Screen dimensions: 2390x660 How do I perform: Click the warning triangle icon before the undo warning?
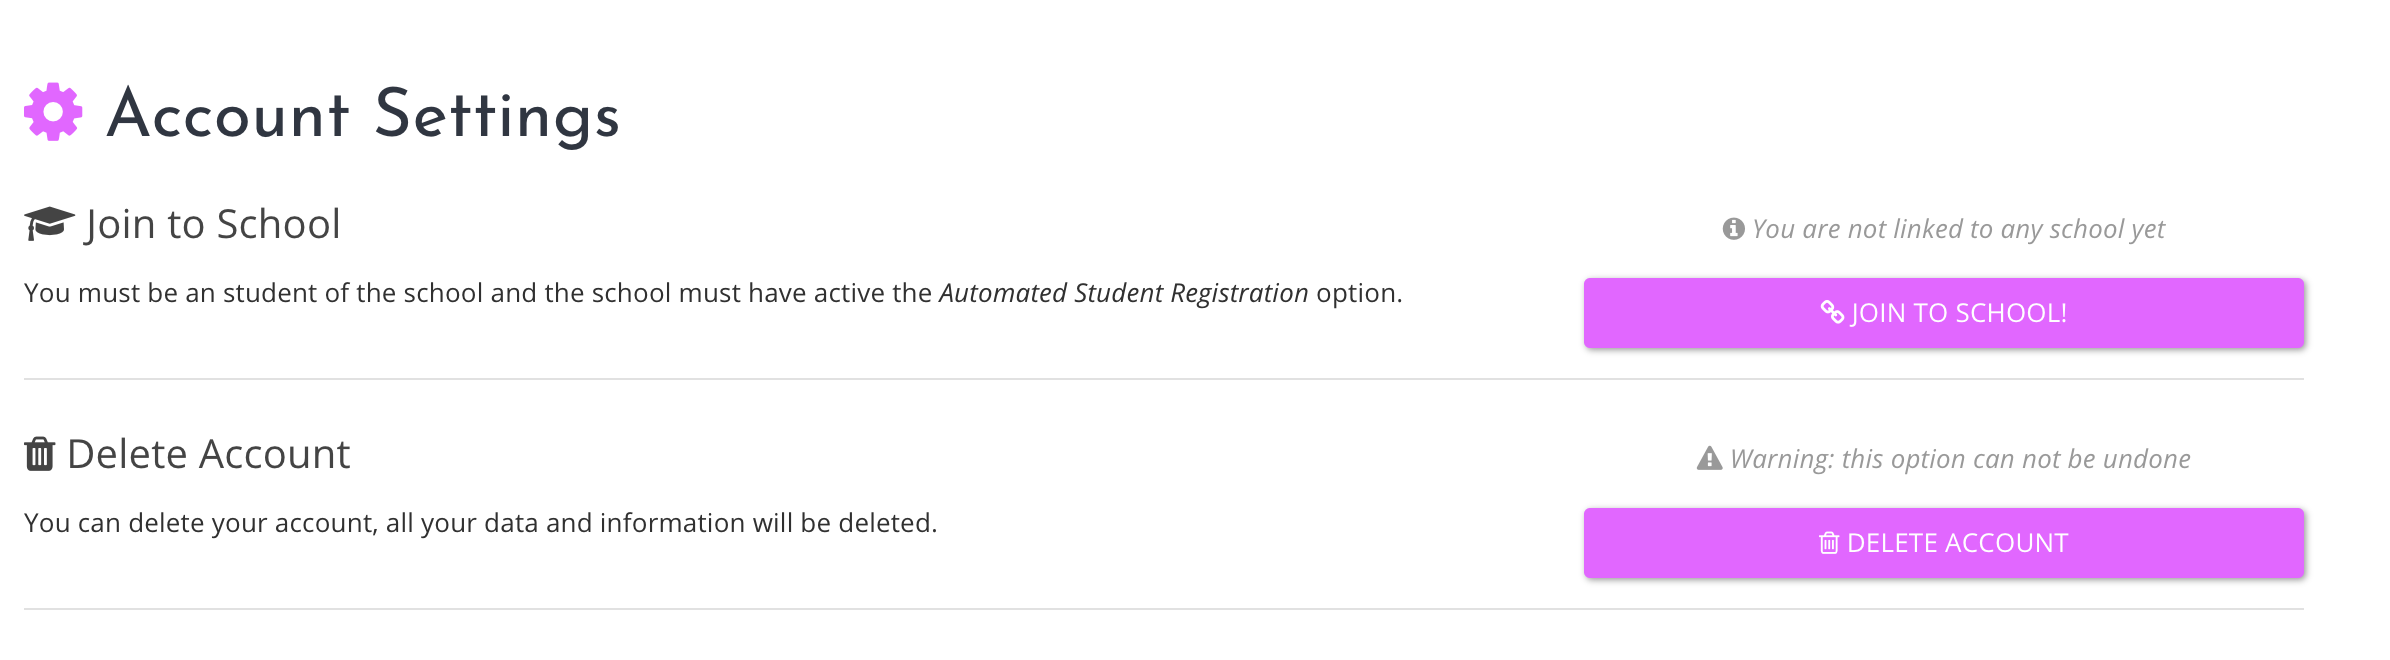(1707, 458)
